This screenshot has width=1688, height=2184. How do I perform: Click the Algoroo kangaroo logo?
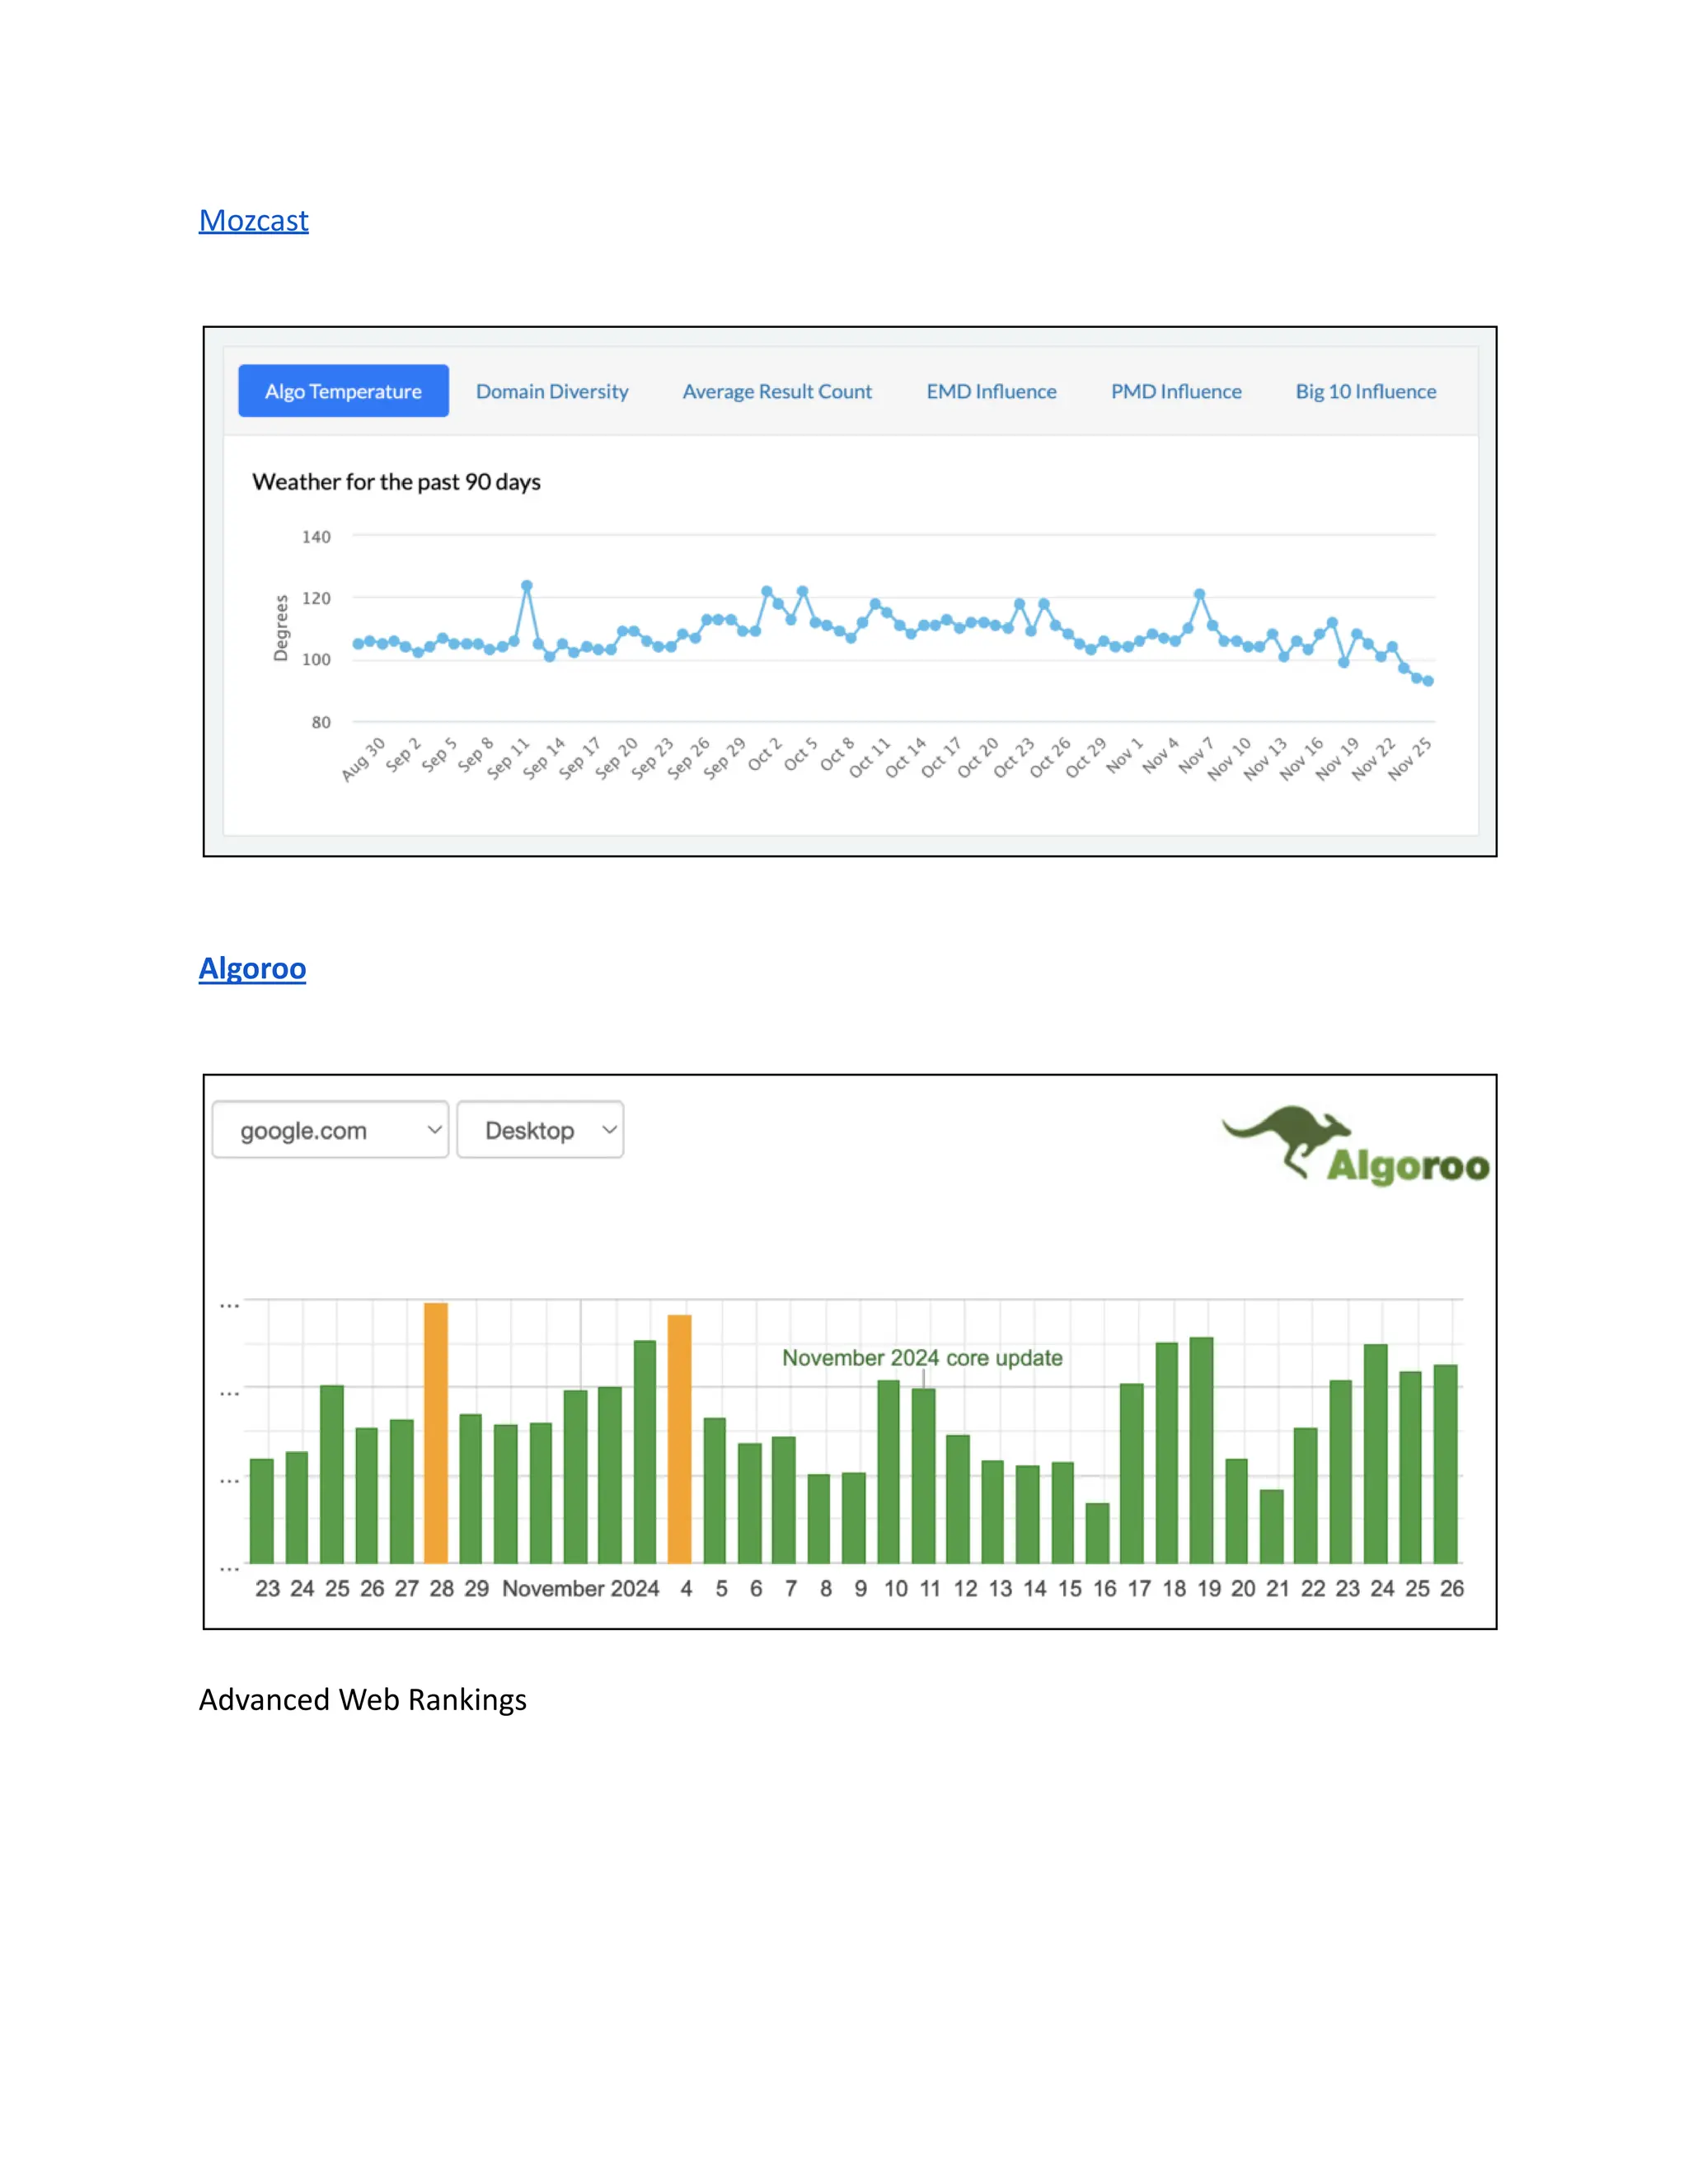click(1355, 1145)
